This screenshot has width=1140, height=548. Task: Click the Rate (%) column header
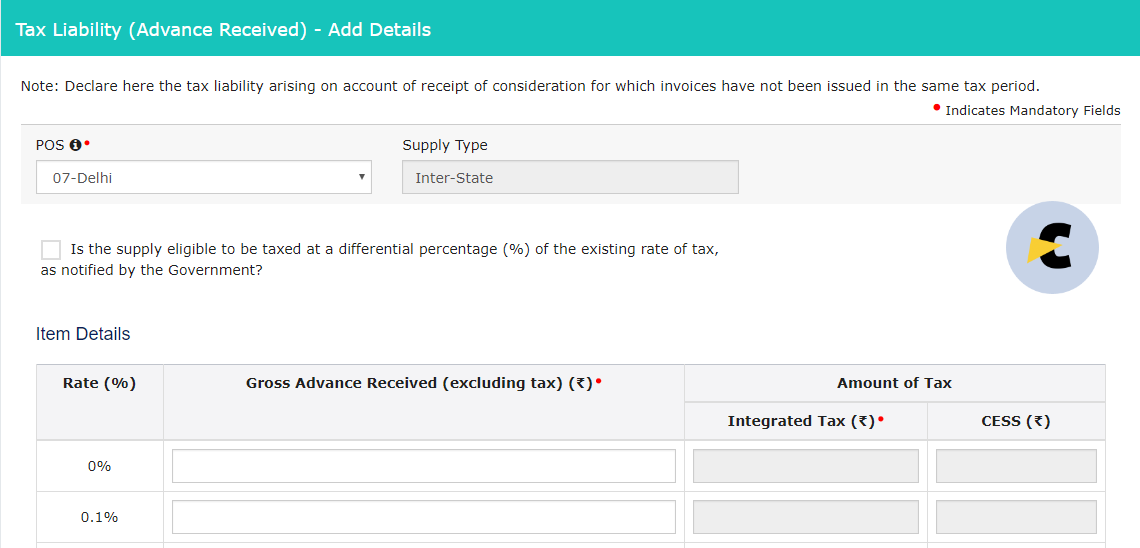click(x=100, y=383)
